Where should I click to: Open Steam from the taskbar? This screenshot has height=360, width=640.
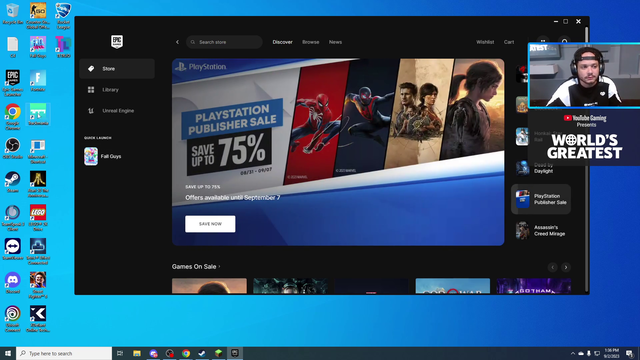click(202, 353)
